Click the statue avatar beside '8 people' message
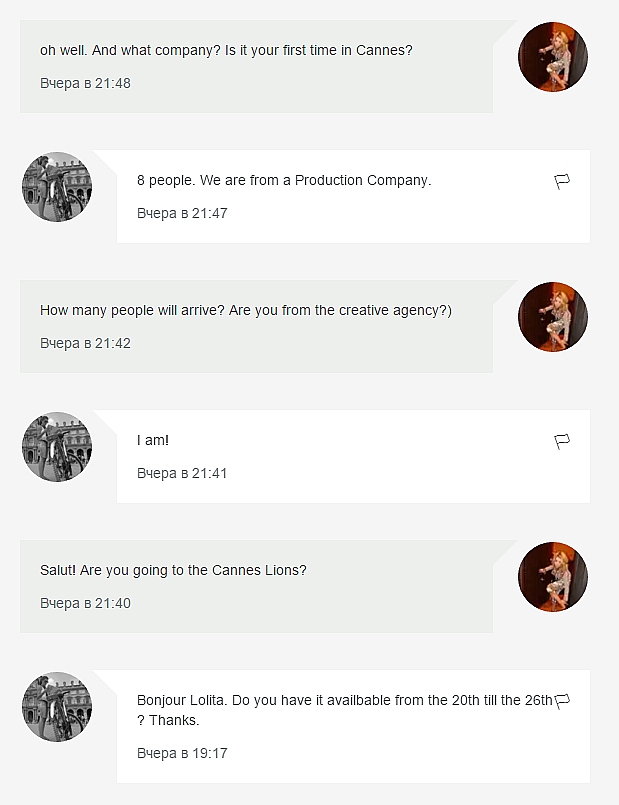The image size is (619, 805). [57, 187]
